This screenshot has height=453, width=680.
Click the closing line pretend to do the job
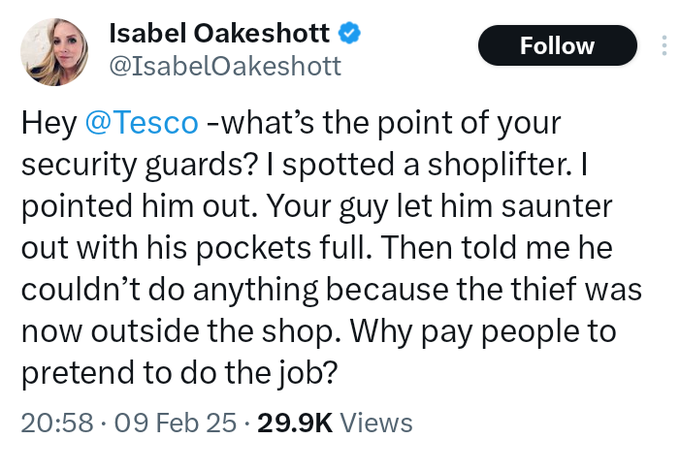pyautogui.click(x=179, y=373)
